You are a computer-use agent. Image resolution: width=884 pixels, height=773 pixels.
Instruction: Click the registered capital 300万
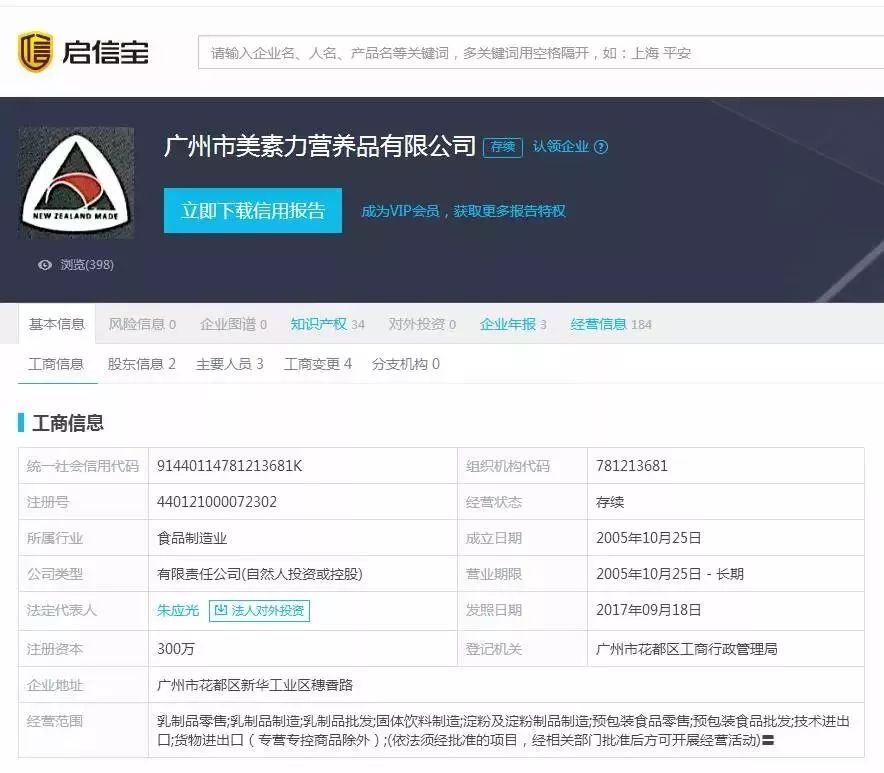176,649
